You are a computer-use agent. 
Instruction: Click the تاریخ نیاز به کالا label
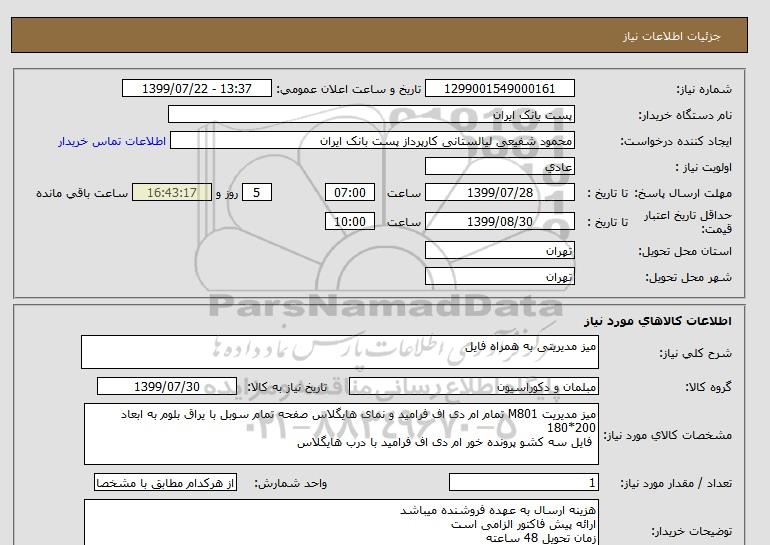(x=286, y=387)
